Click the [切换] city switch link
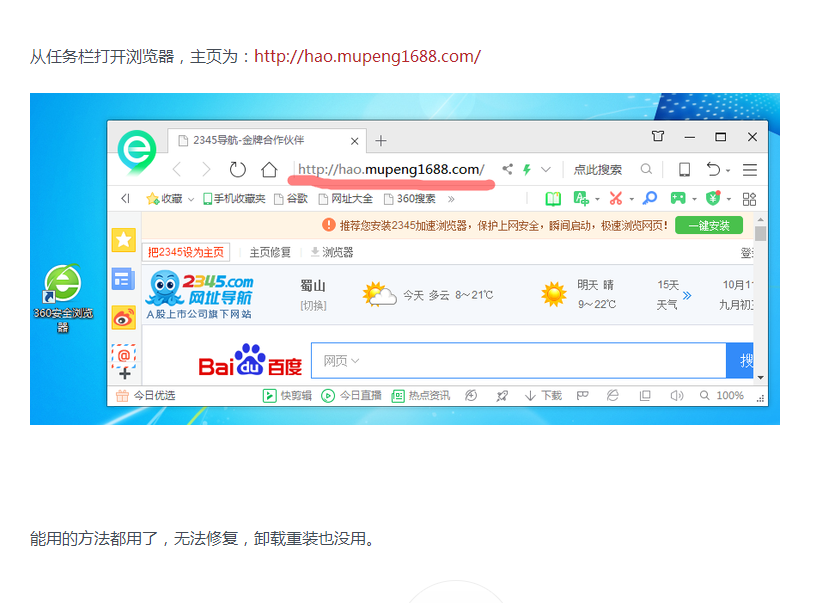The image size is (837, 603). [313, 305]
